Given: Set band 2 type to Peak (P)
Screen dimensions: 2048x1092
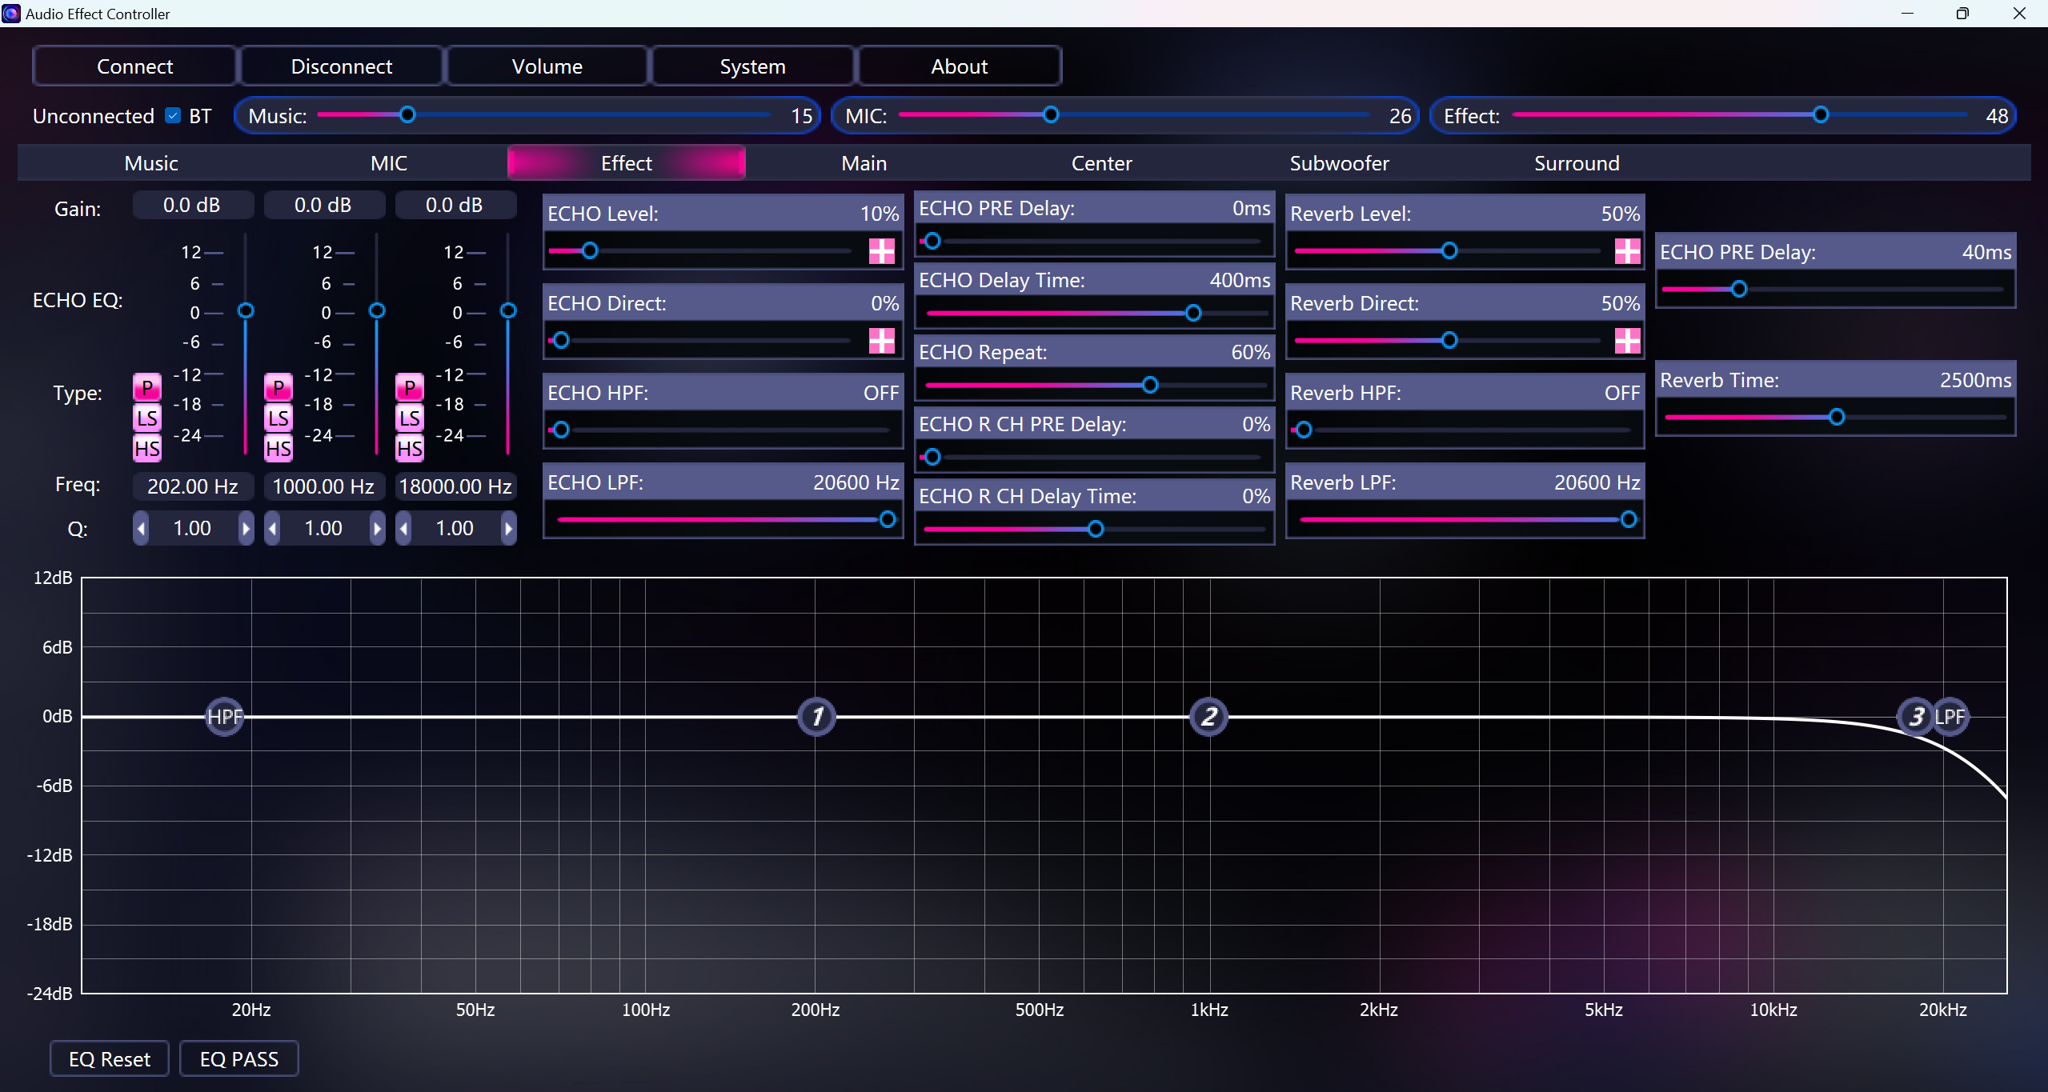Looking at the screenshot, I should click(x=278, y=387).
